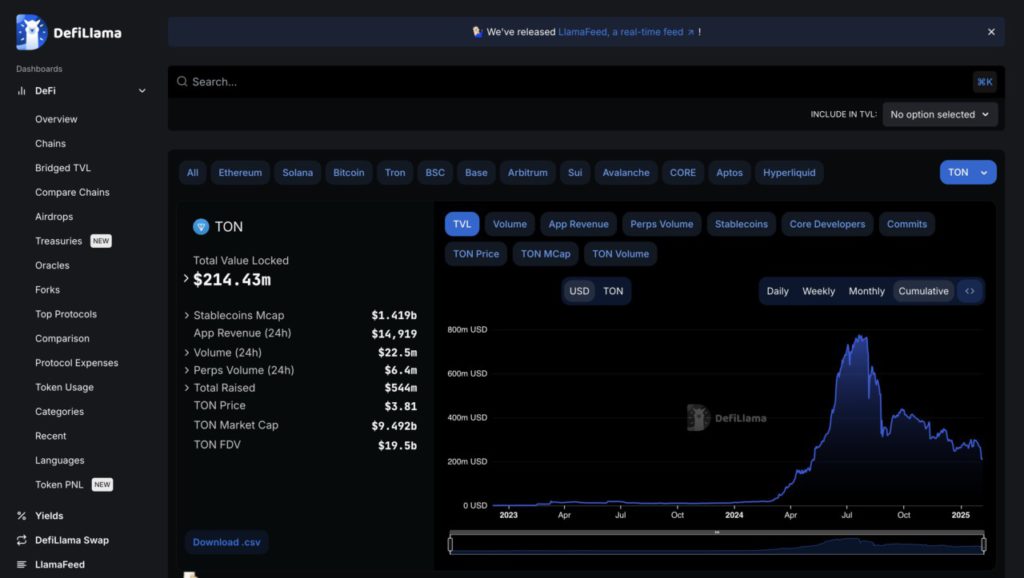1024x578 pixels.
Task: Click the LlamaFeed list icon
Action: click(22, 564)
